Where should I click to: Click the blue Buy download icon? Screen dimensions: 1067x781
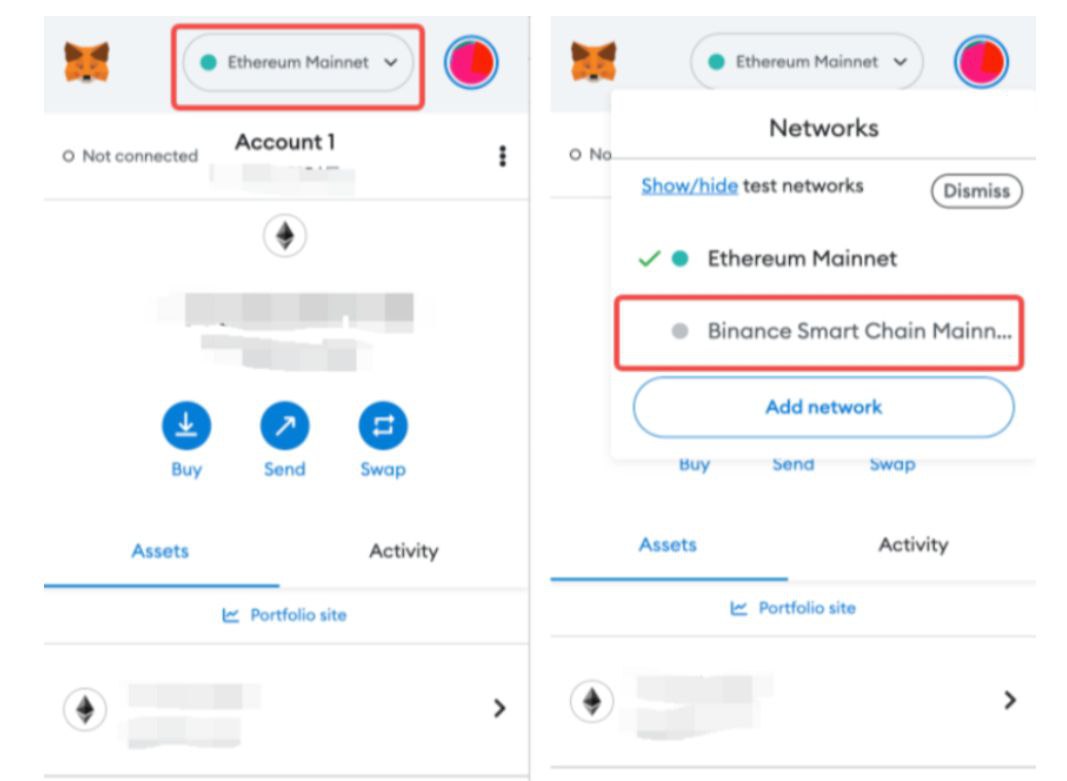[x=186, y=427]
